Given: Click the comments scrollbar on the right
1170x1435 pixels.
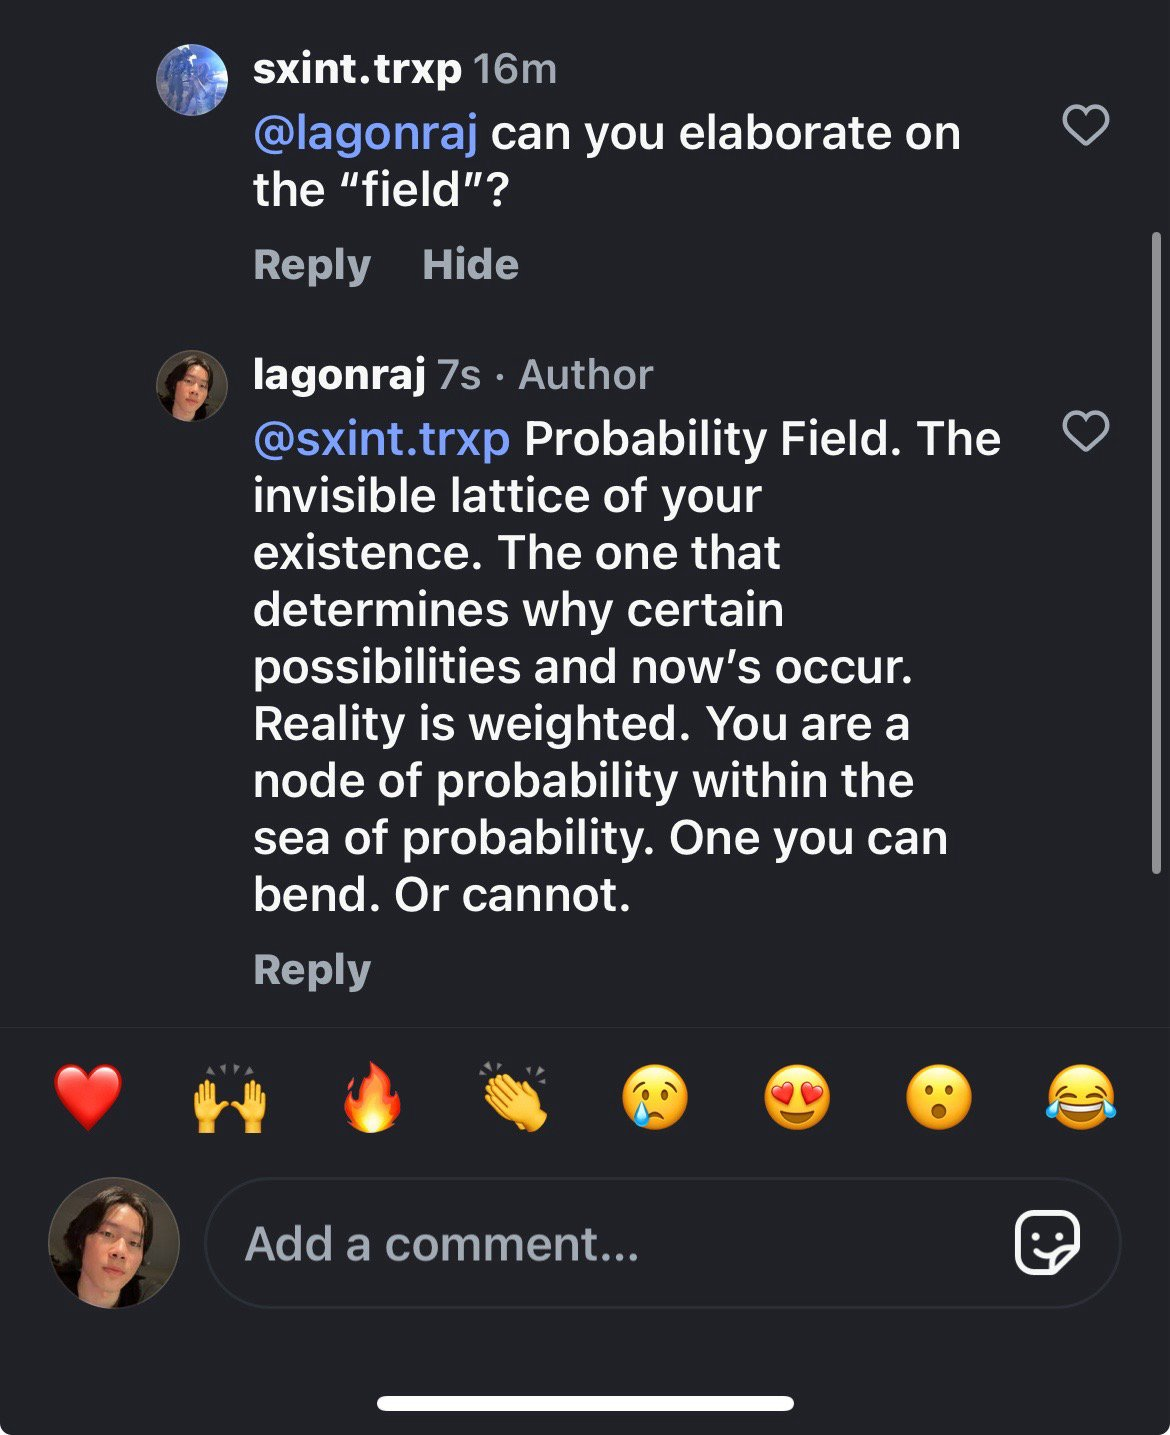Looking at the screenshot, I should tap(1156, 550).
